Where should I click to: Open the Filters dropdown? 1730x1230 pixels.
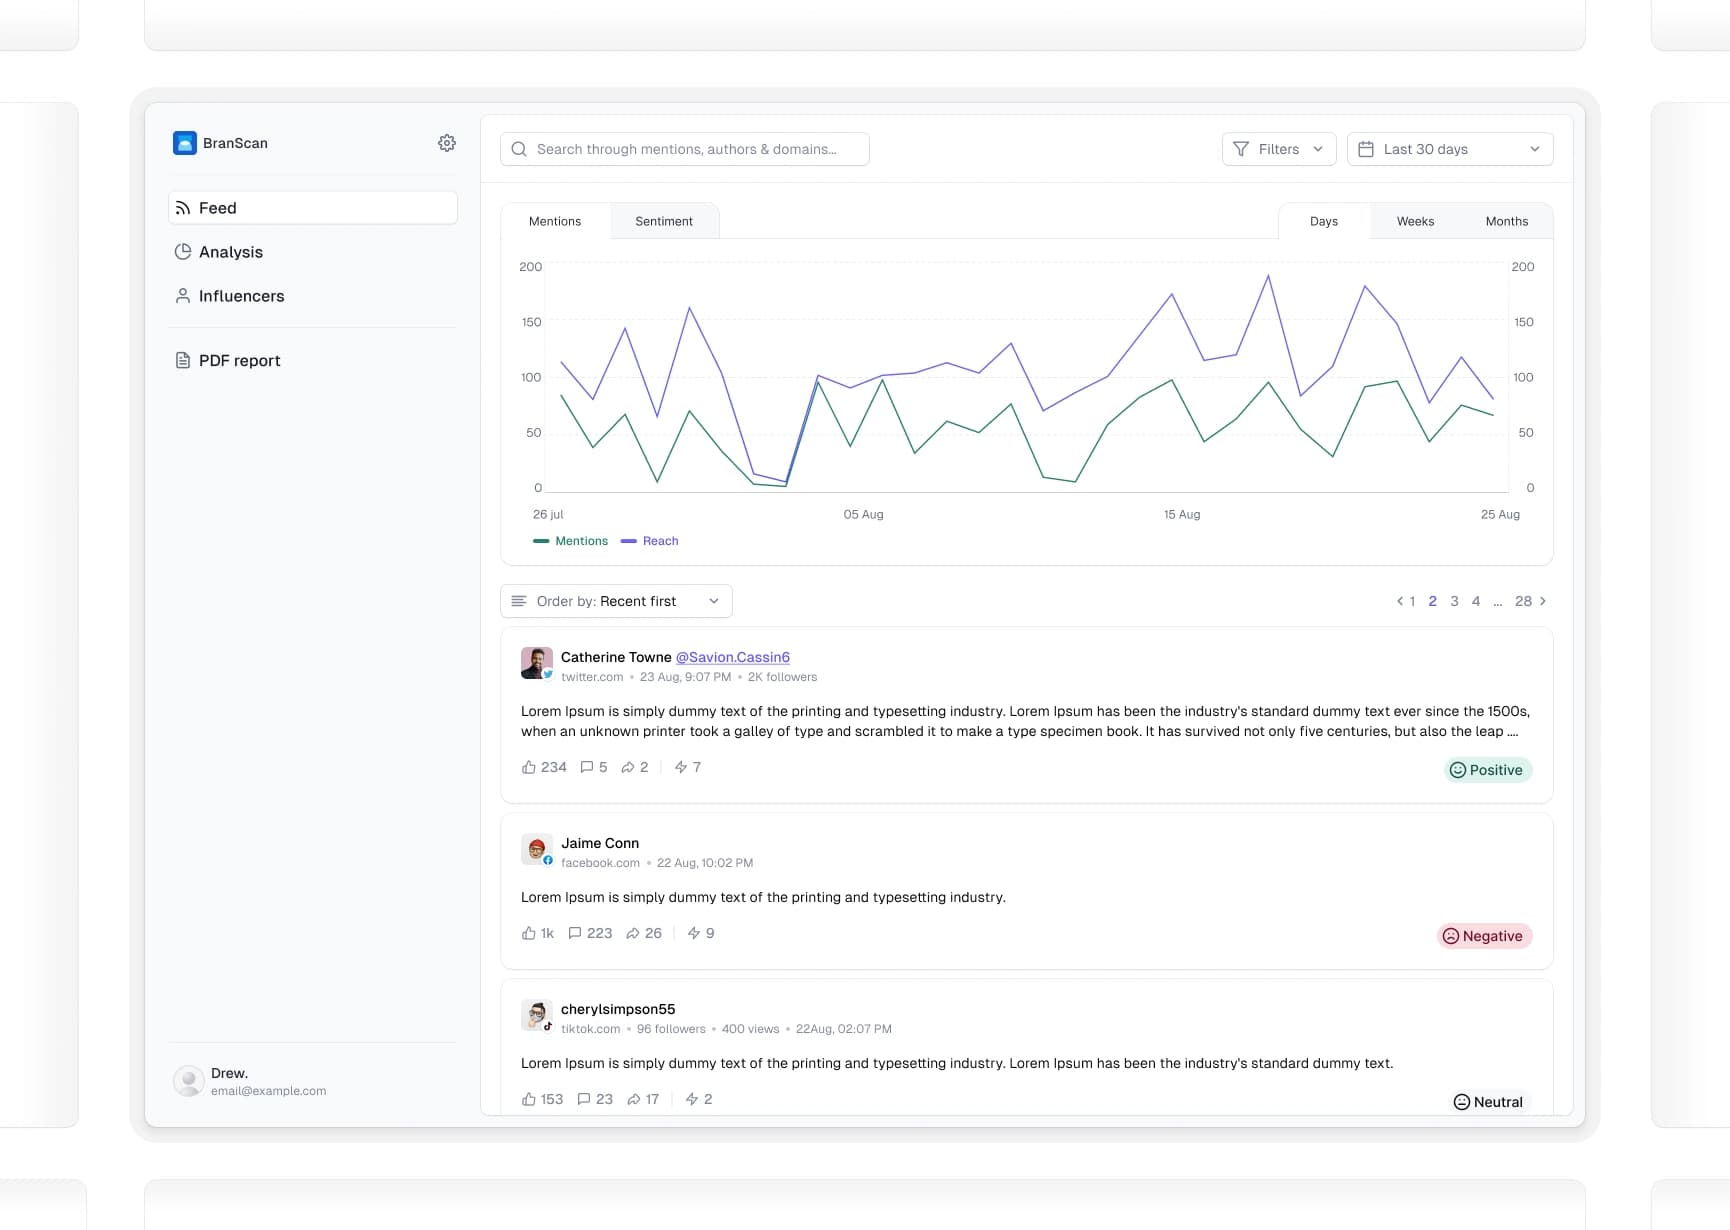click(1279, 149)
